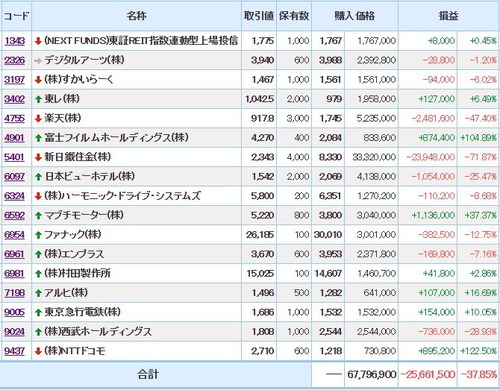Click the 合計 total row label
500x390 pixels.
coord(148,374)
